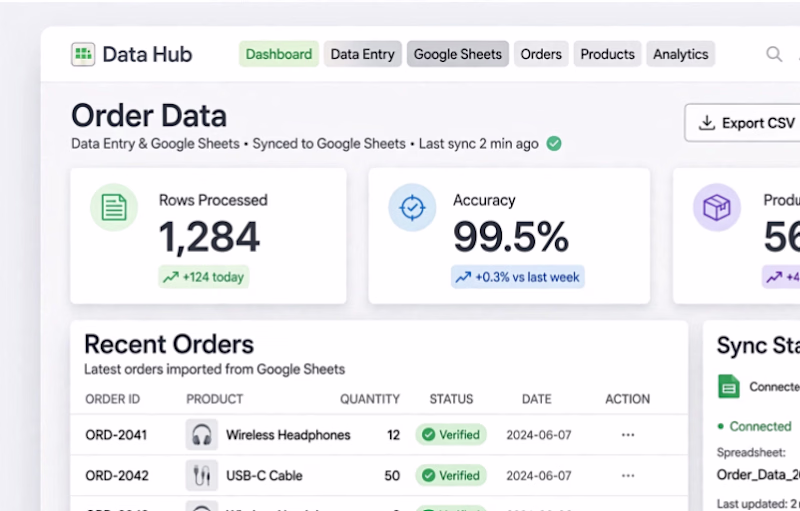
Task: Click green sync check icon after Last sync
Action: click(554, 144)
